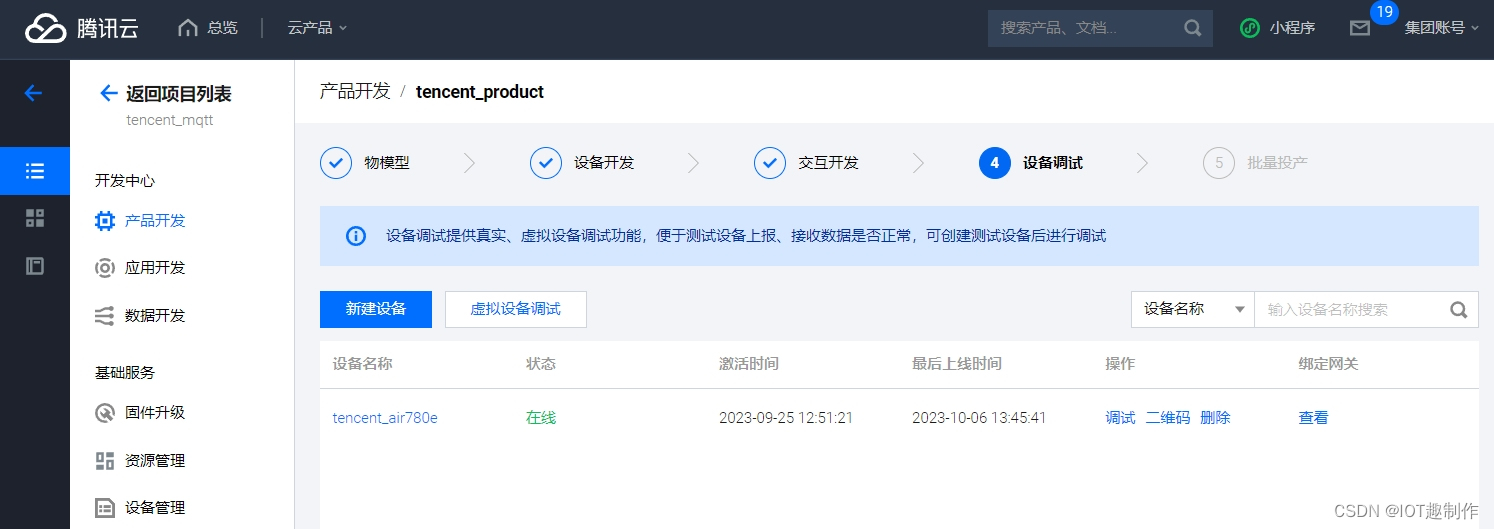Click the 设备管理 list icon

[x=104, y=508]
